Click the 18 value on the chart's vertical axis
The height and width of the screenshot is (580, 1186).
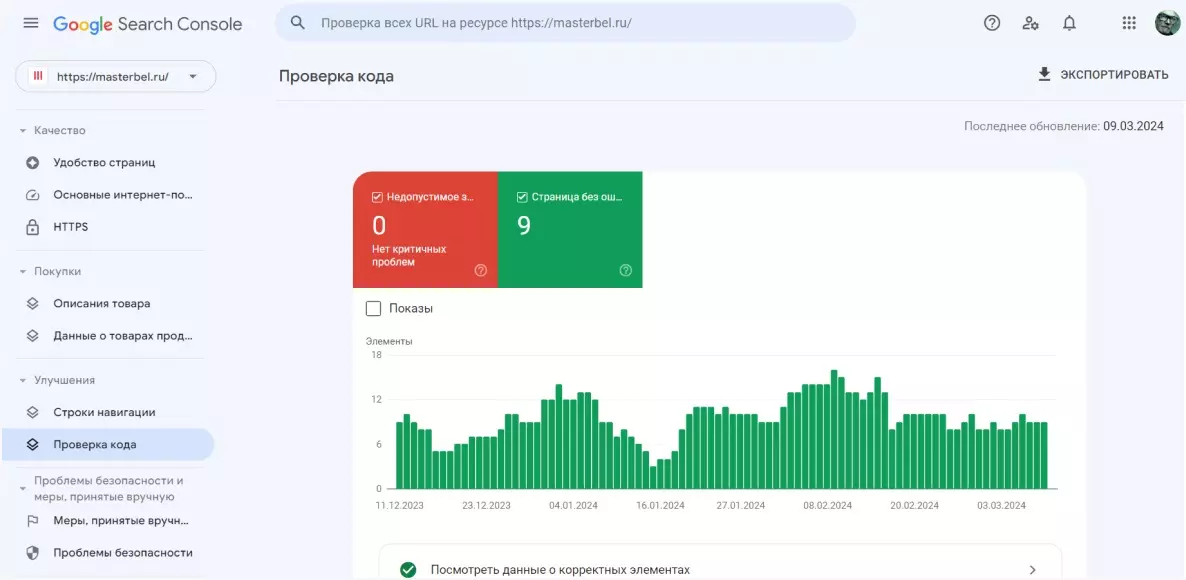(376, 355)
